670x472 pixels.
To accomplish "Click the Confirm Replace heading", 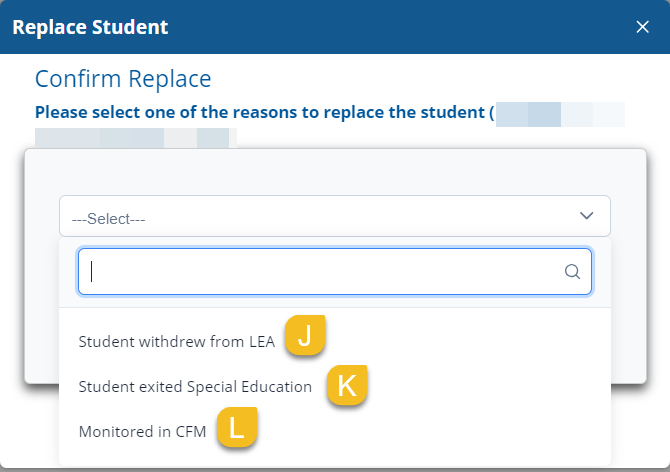I will click(123, 79).
